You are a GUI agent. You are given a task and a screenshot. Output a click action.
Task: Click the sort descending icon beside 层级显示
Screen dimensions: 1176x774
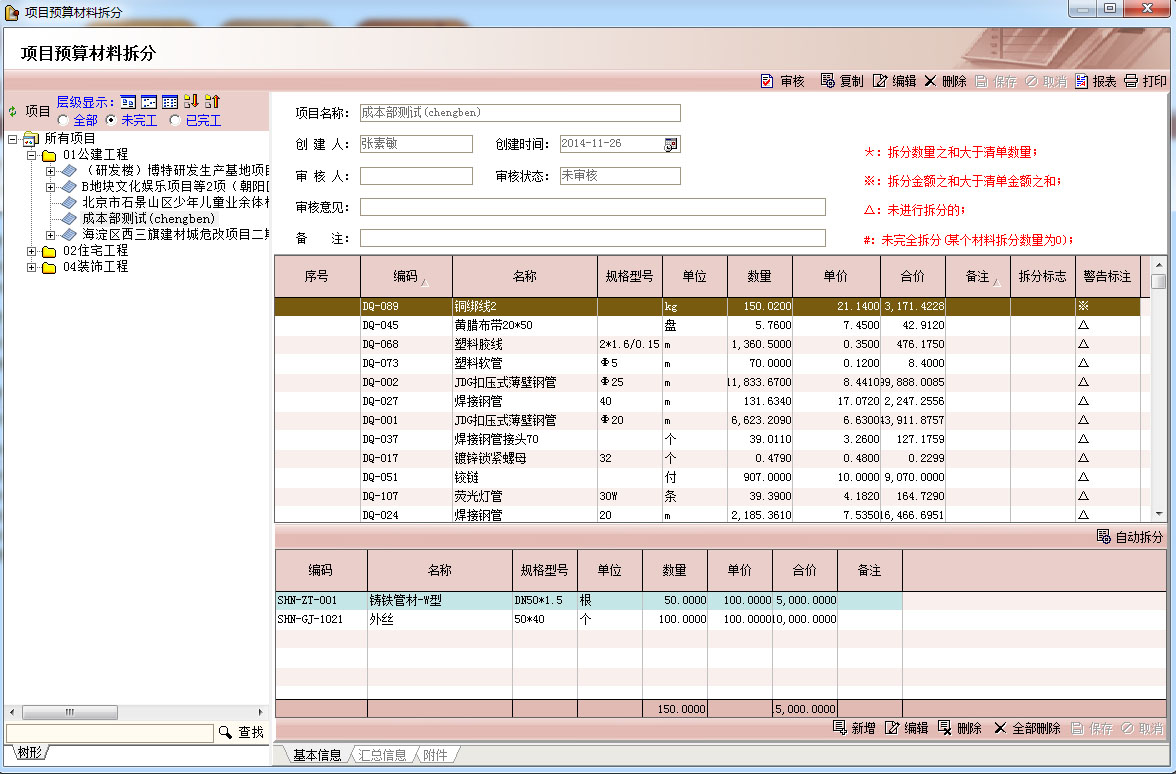191,102
